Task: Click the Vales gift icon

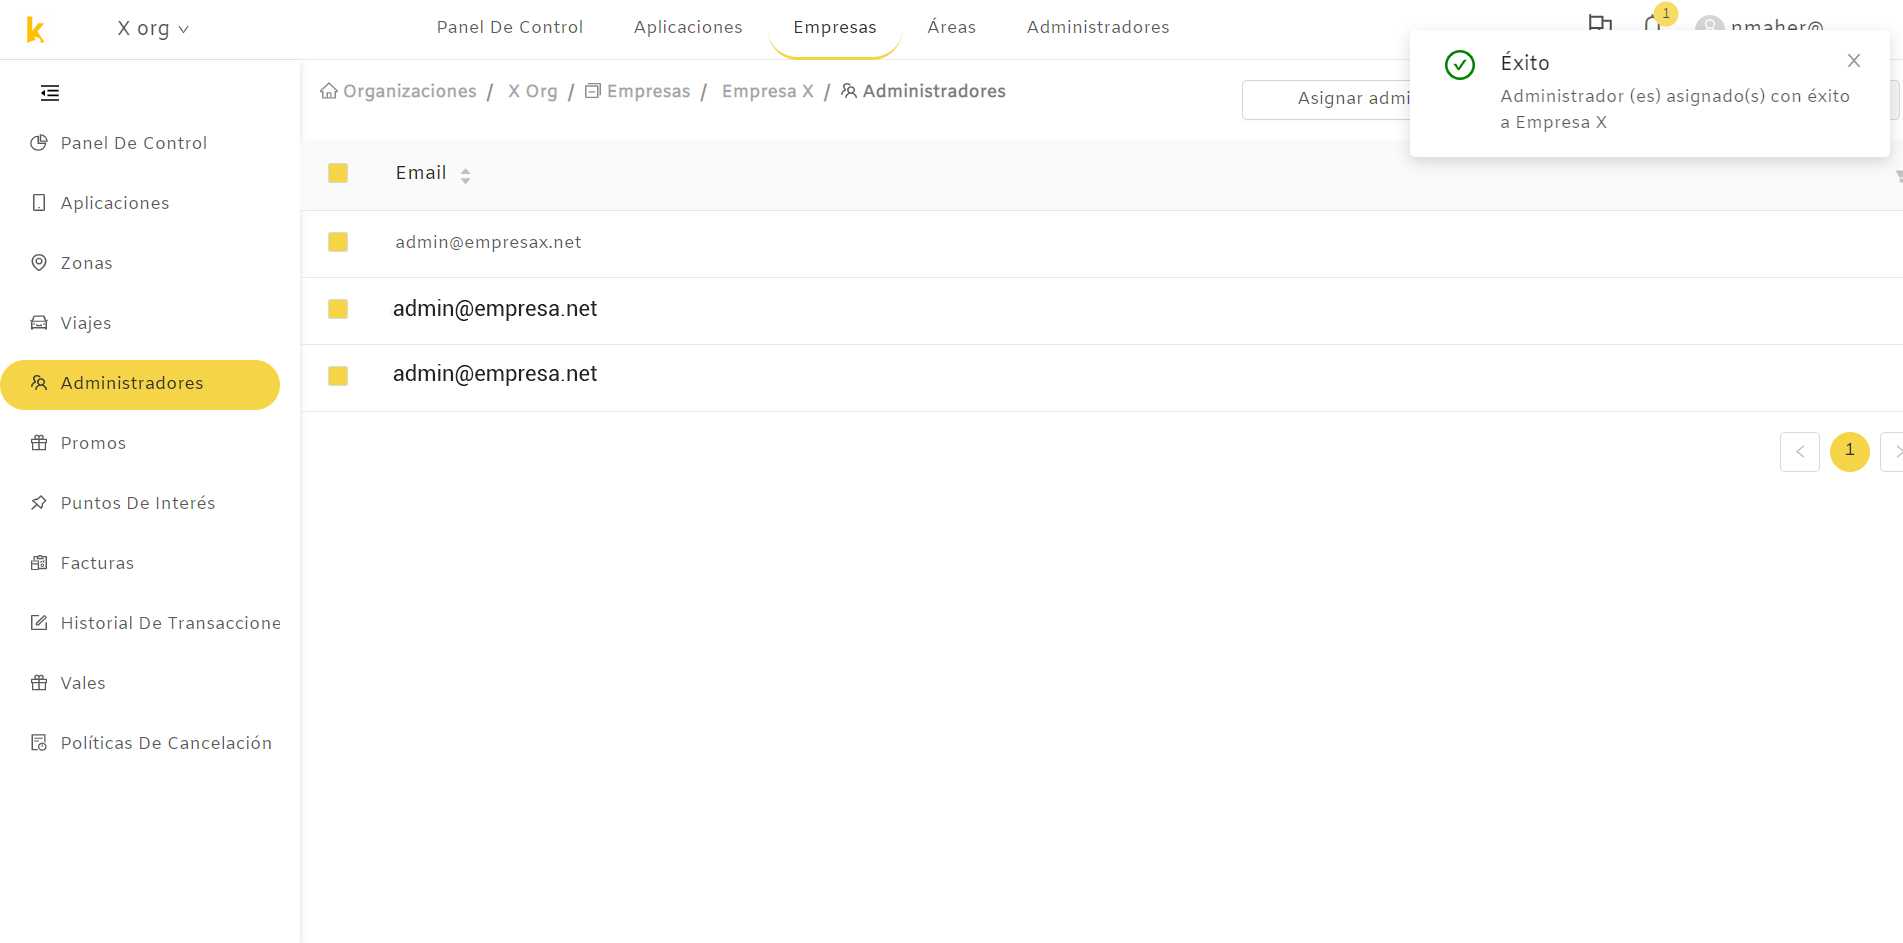Action: pyautogui.click(x=39, y=683)
